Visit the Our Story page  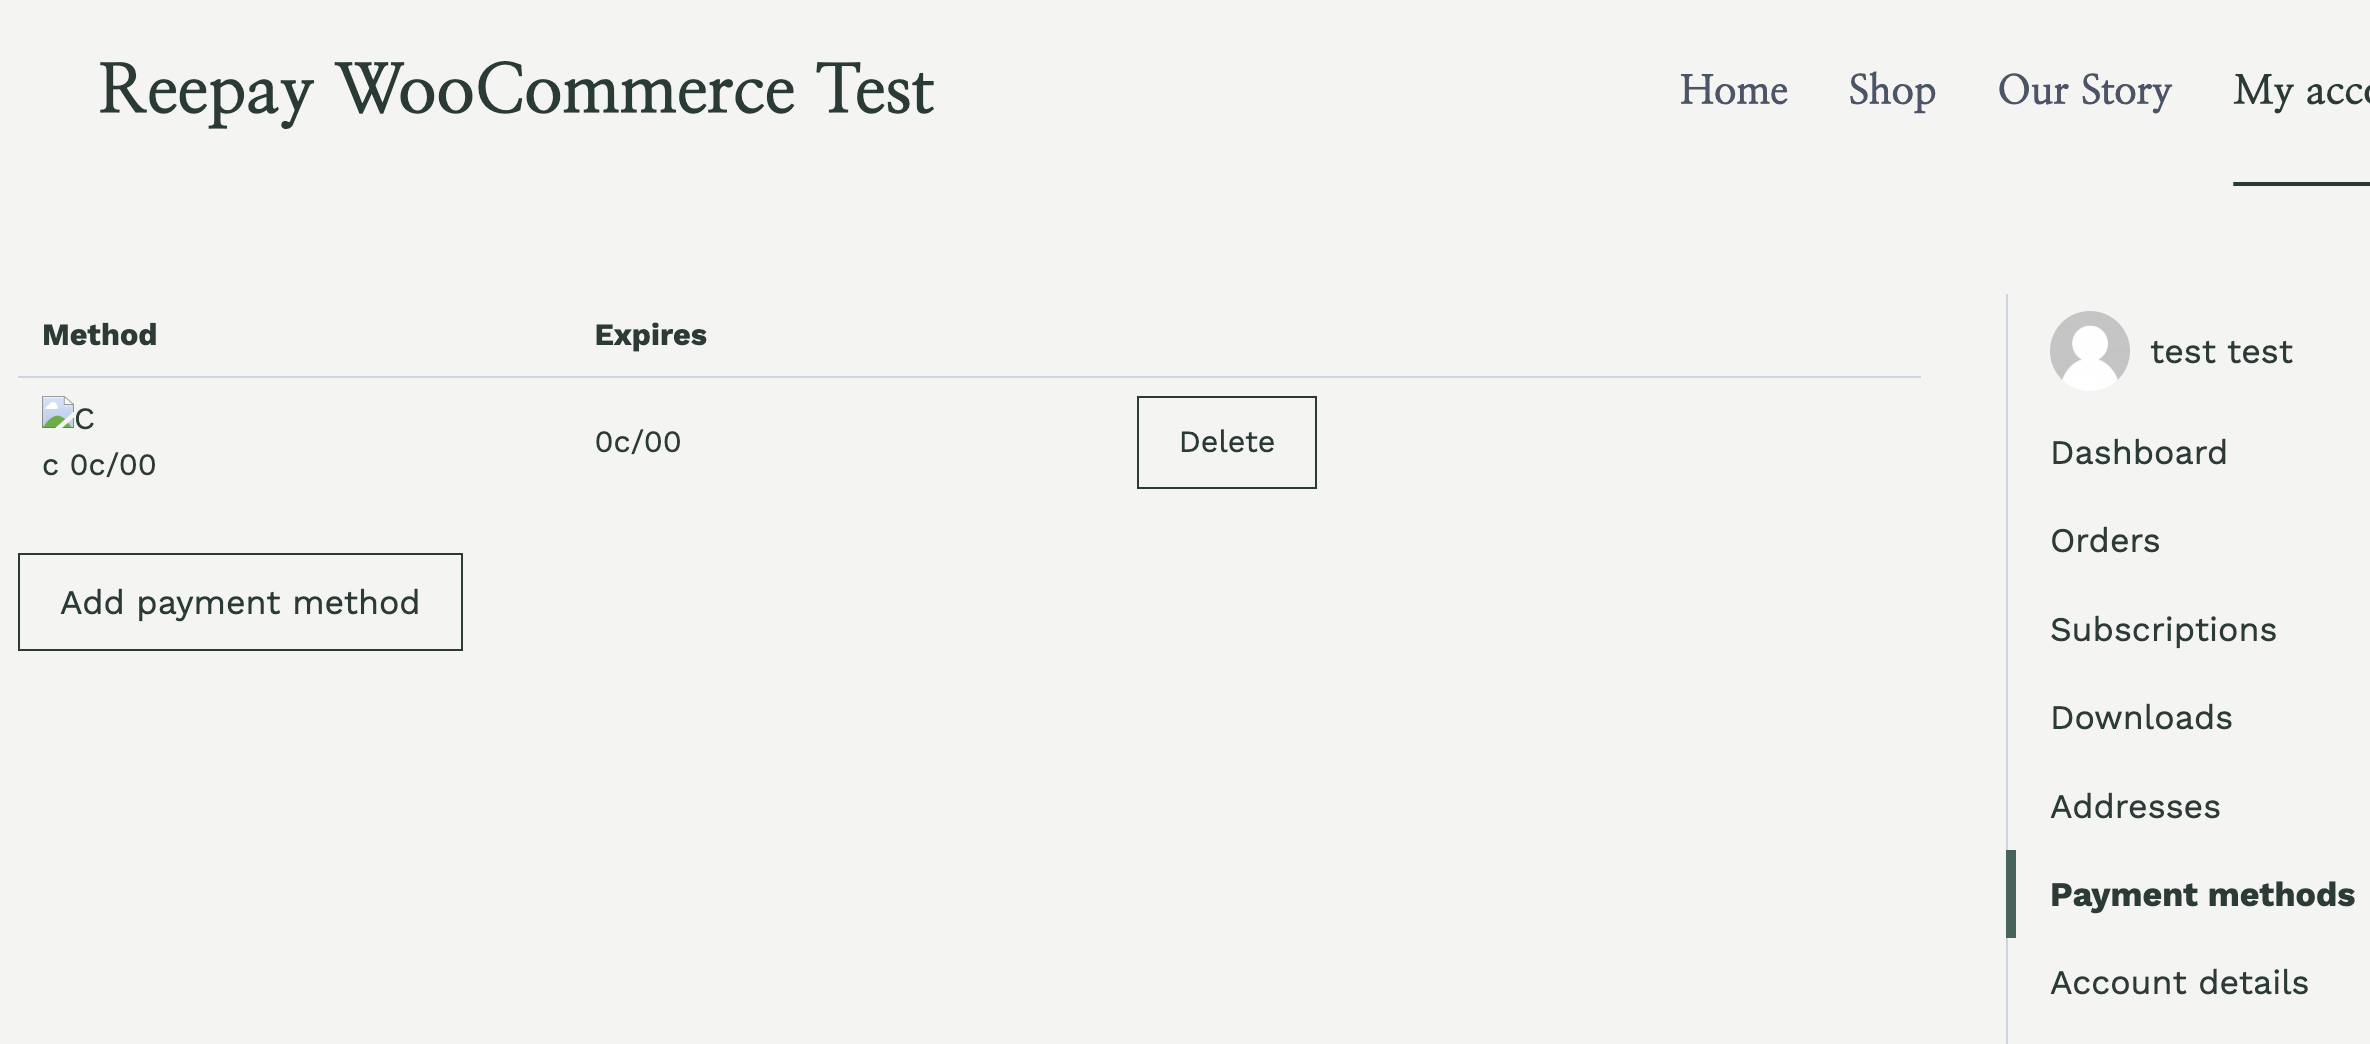[x=2084, y=90]
